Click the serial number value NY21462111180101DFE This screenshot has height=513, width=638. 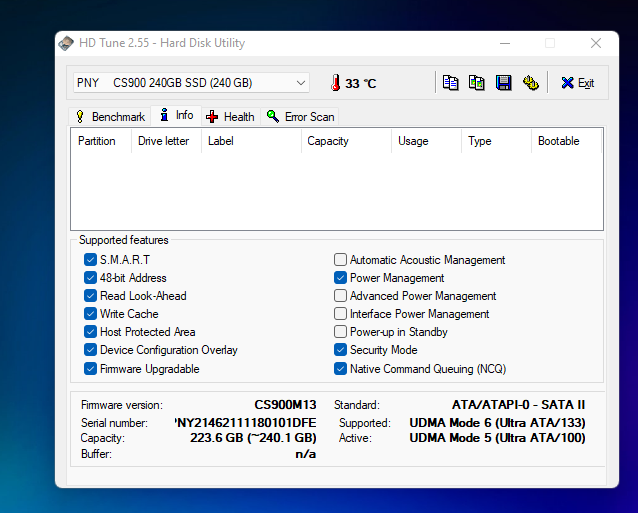coord(245,423)
